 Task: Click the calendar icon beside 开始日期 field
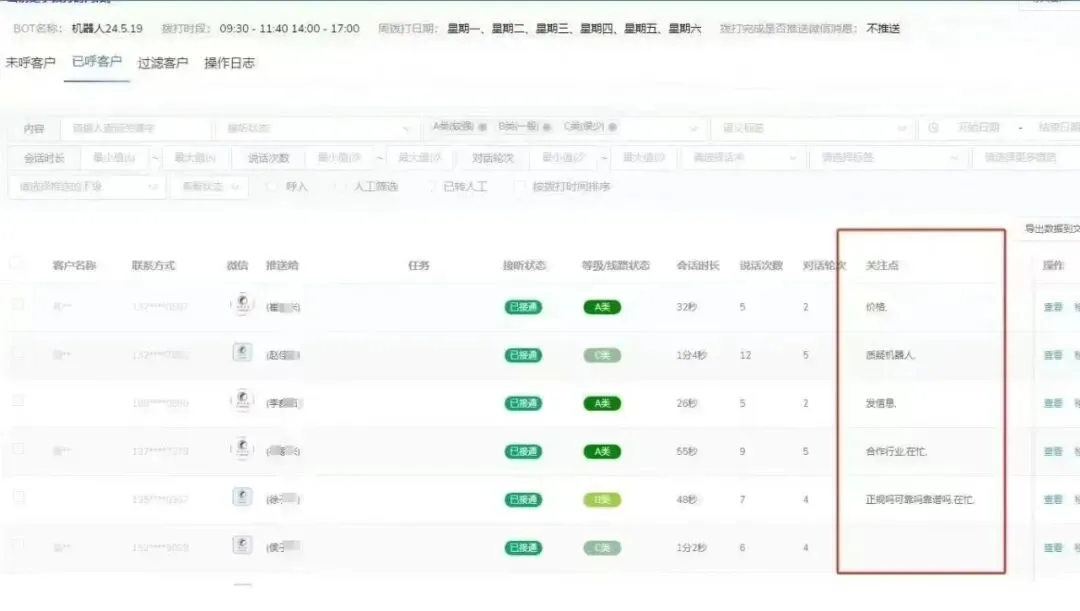[x=934, y=128]
